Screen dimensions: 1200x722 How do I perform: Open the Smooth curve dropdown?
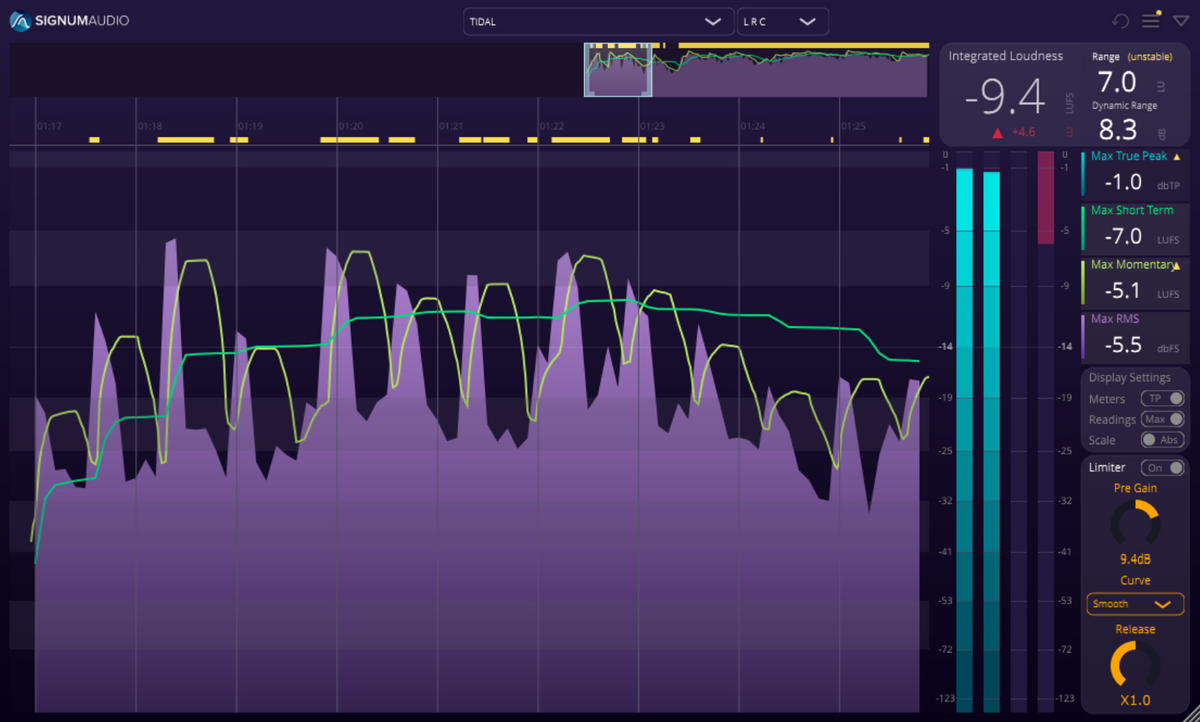[x=1135, y=604]
